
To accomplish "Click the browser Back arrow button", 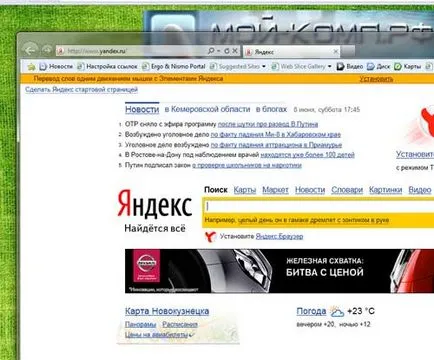I will click(x=30, y=51).
